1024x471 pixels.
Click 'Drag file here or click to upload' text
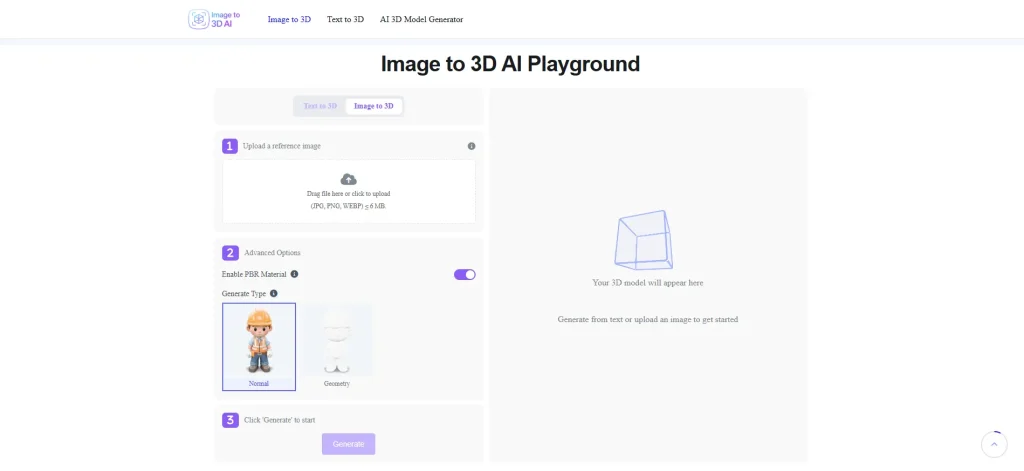349,194
